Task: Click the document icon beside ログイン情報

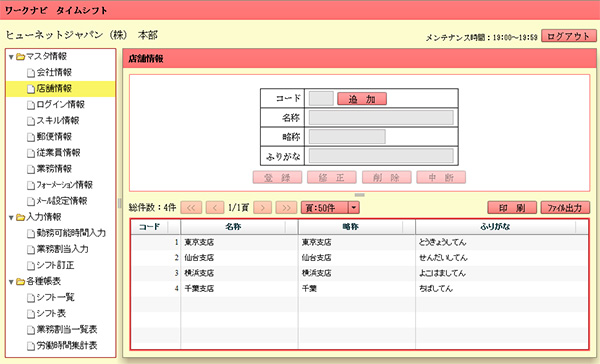Action: coord(31,105)
